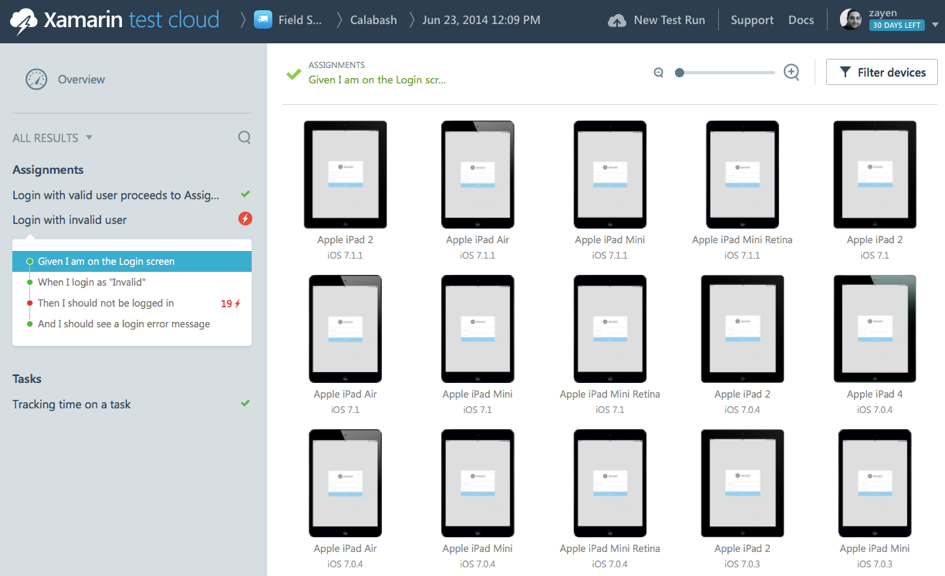Open Apple iPad Air iOS 7.0.4 thumbnail
Viewport: 945px width, 576px height.
(x=345, y=483)
